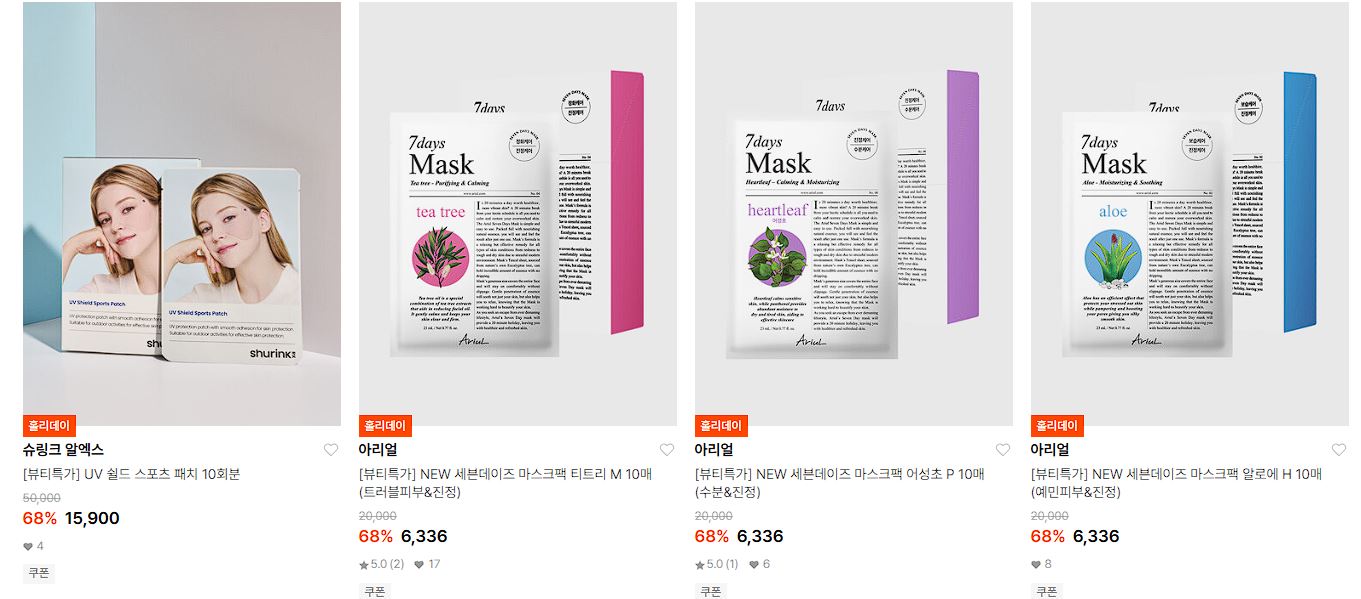Click 홀리데이 badge on aloe mask
The height and width of the screenshot is (599, 1361).
point(1057,426)
